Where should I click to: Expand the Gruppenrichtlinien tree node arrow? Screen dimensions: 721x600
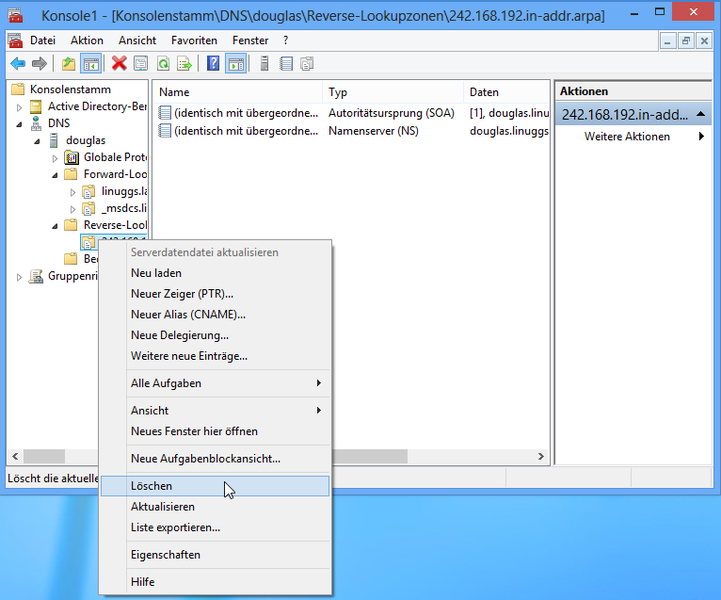pyautogui.click(x=19, y=277)
